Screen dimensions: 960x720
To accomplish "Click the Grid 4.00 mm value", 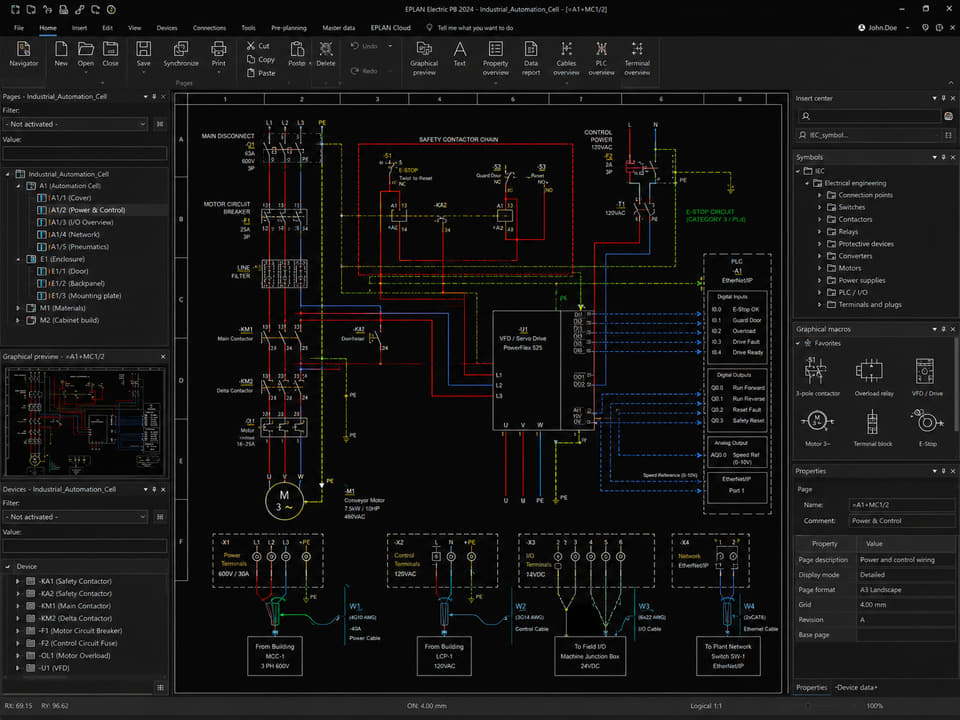I will [905, 604].
